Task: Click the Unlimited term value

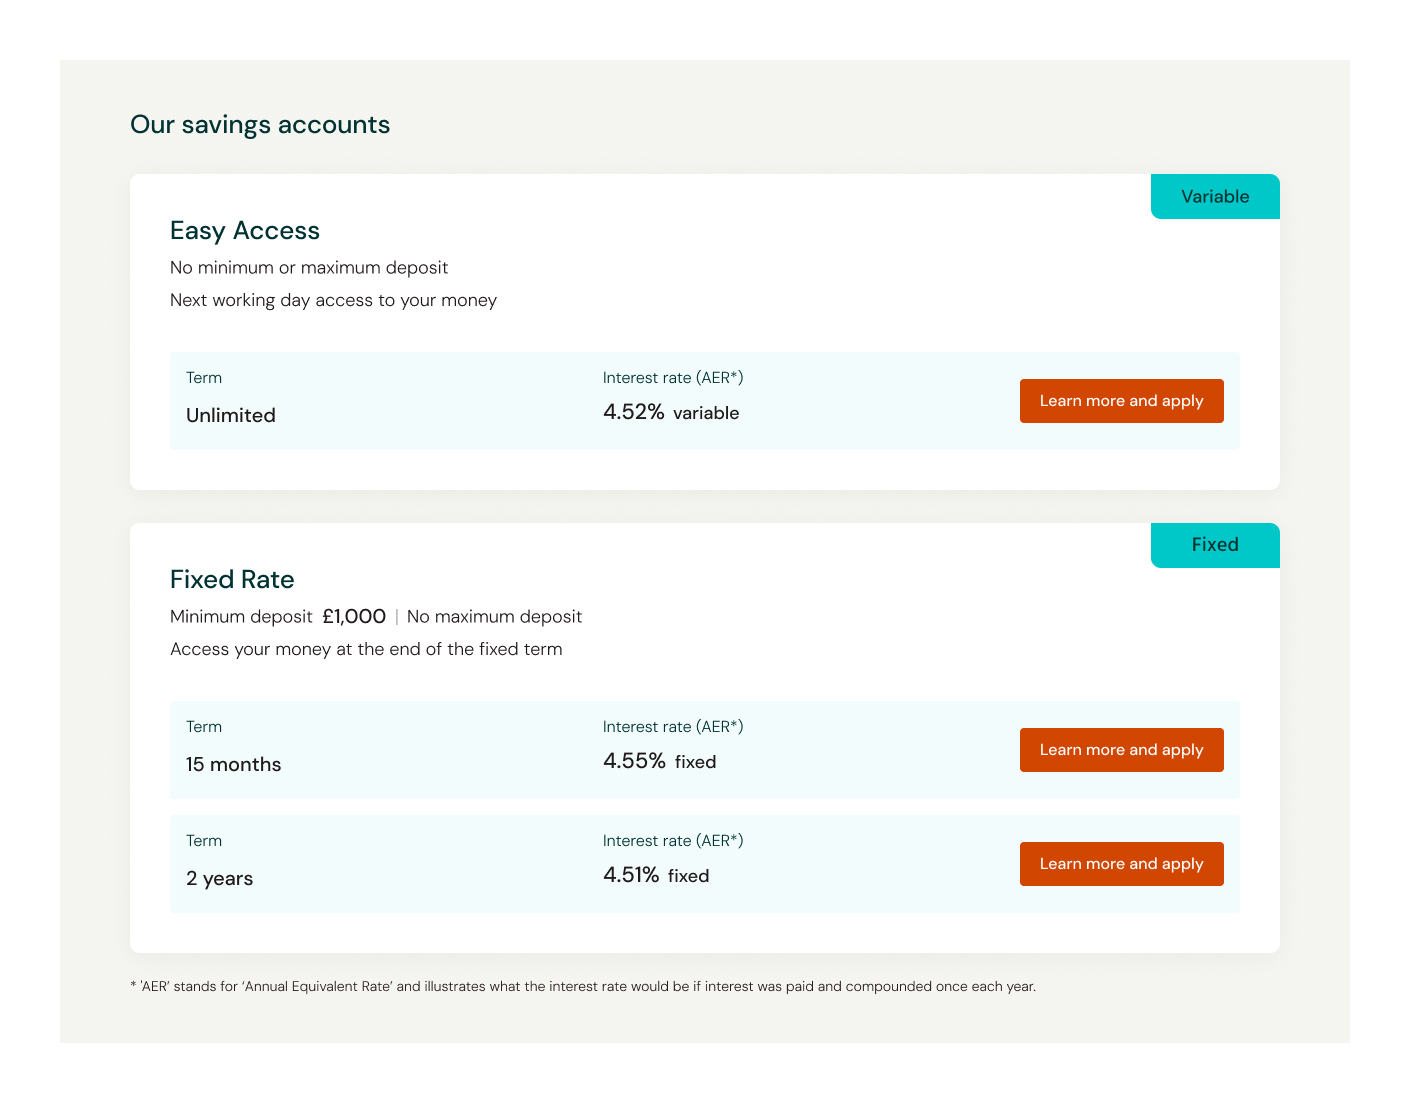Action: pos(231,415)
